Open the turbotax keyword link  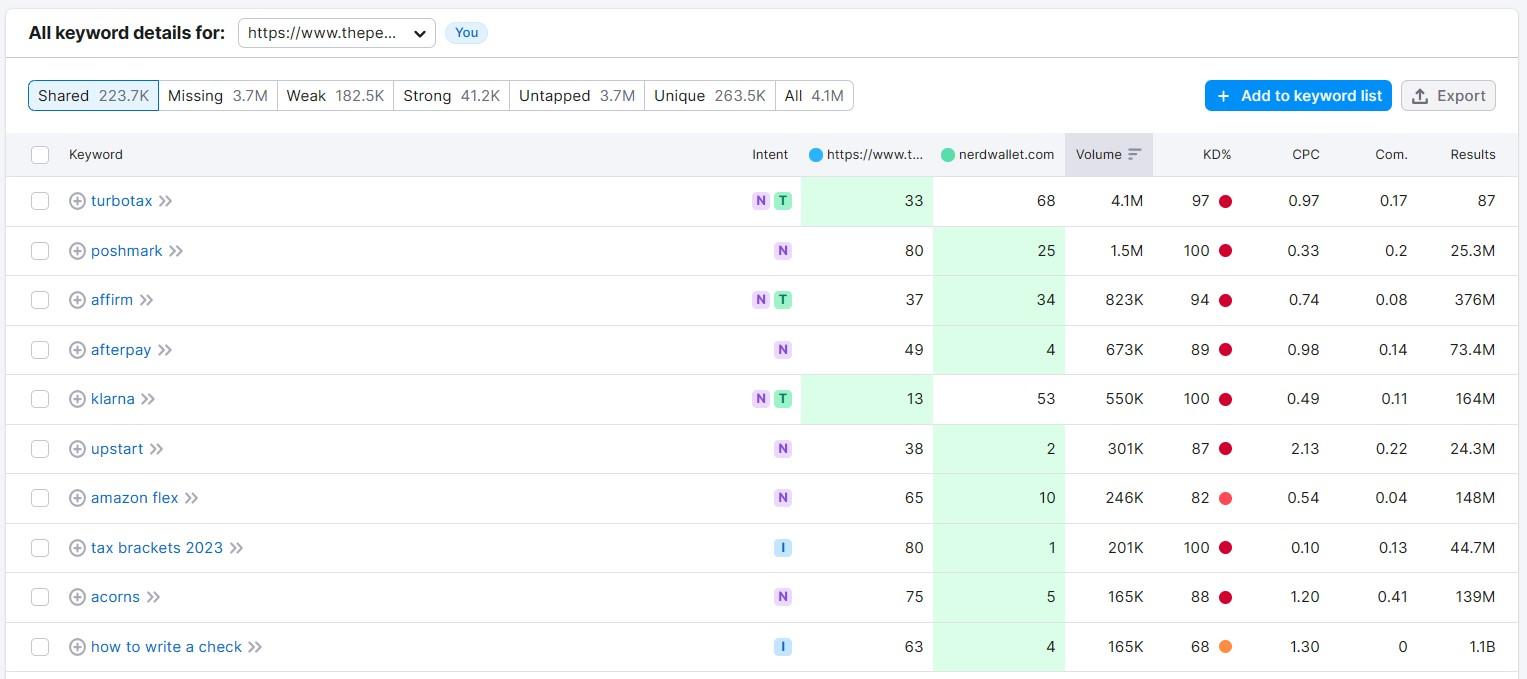click(x=122, y=201)
